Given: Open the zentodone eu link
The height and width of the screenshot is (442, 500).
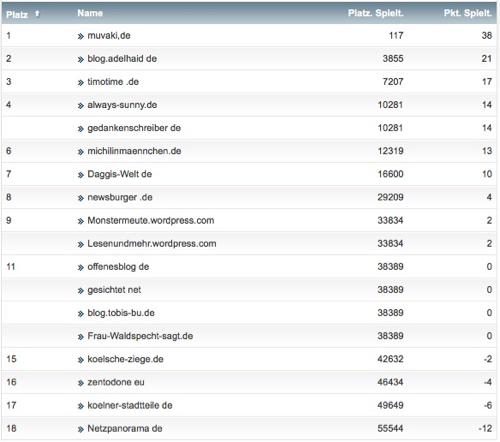Looking at the screenshot, I should [116, 382].
